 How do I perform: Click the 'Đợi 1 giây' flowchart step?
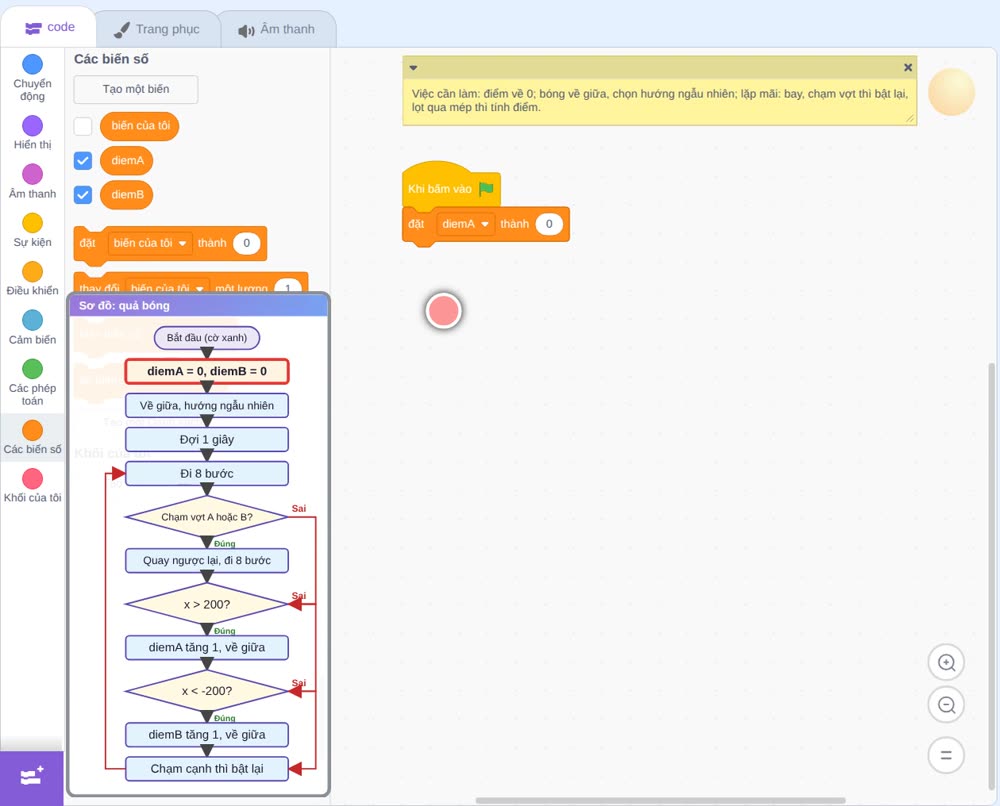pos(207,439)
